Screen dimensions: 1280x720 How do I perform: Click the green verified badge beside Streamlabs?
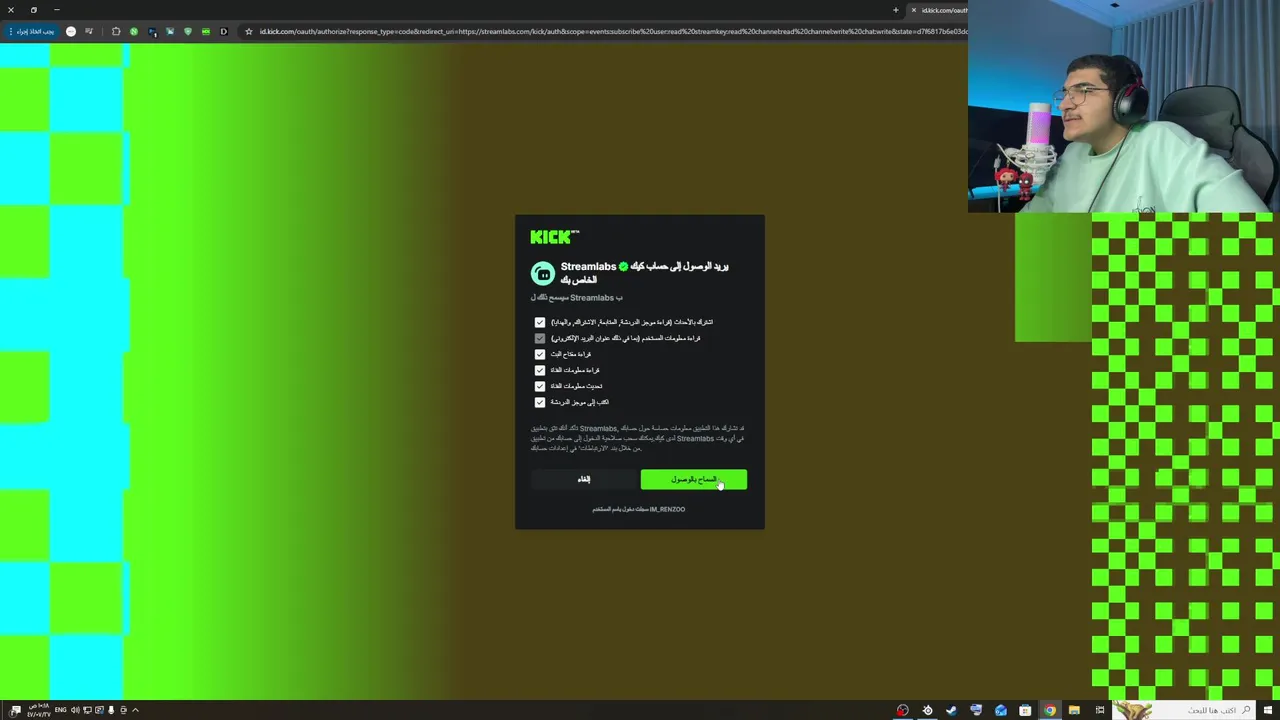[x=623, y=267]
